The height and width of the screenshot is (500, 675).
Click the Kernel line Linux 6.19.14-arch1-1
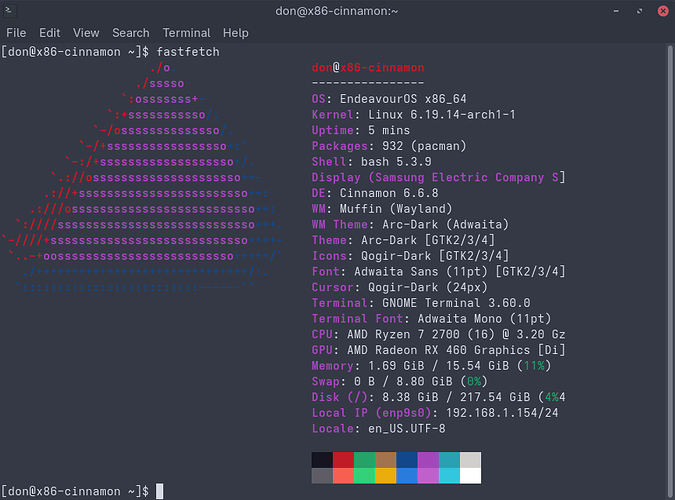pos(414,115)
